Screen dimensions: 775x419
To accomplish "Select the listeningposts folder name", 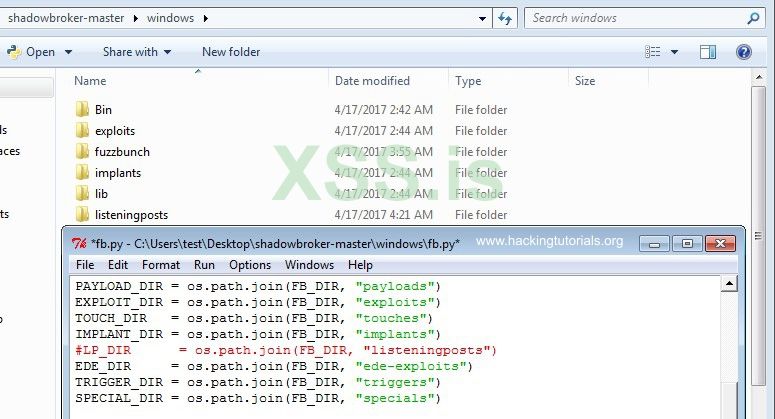I will click(131, 215).
